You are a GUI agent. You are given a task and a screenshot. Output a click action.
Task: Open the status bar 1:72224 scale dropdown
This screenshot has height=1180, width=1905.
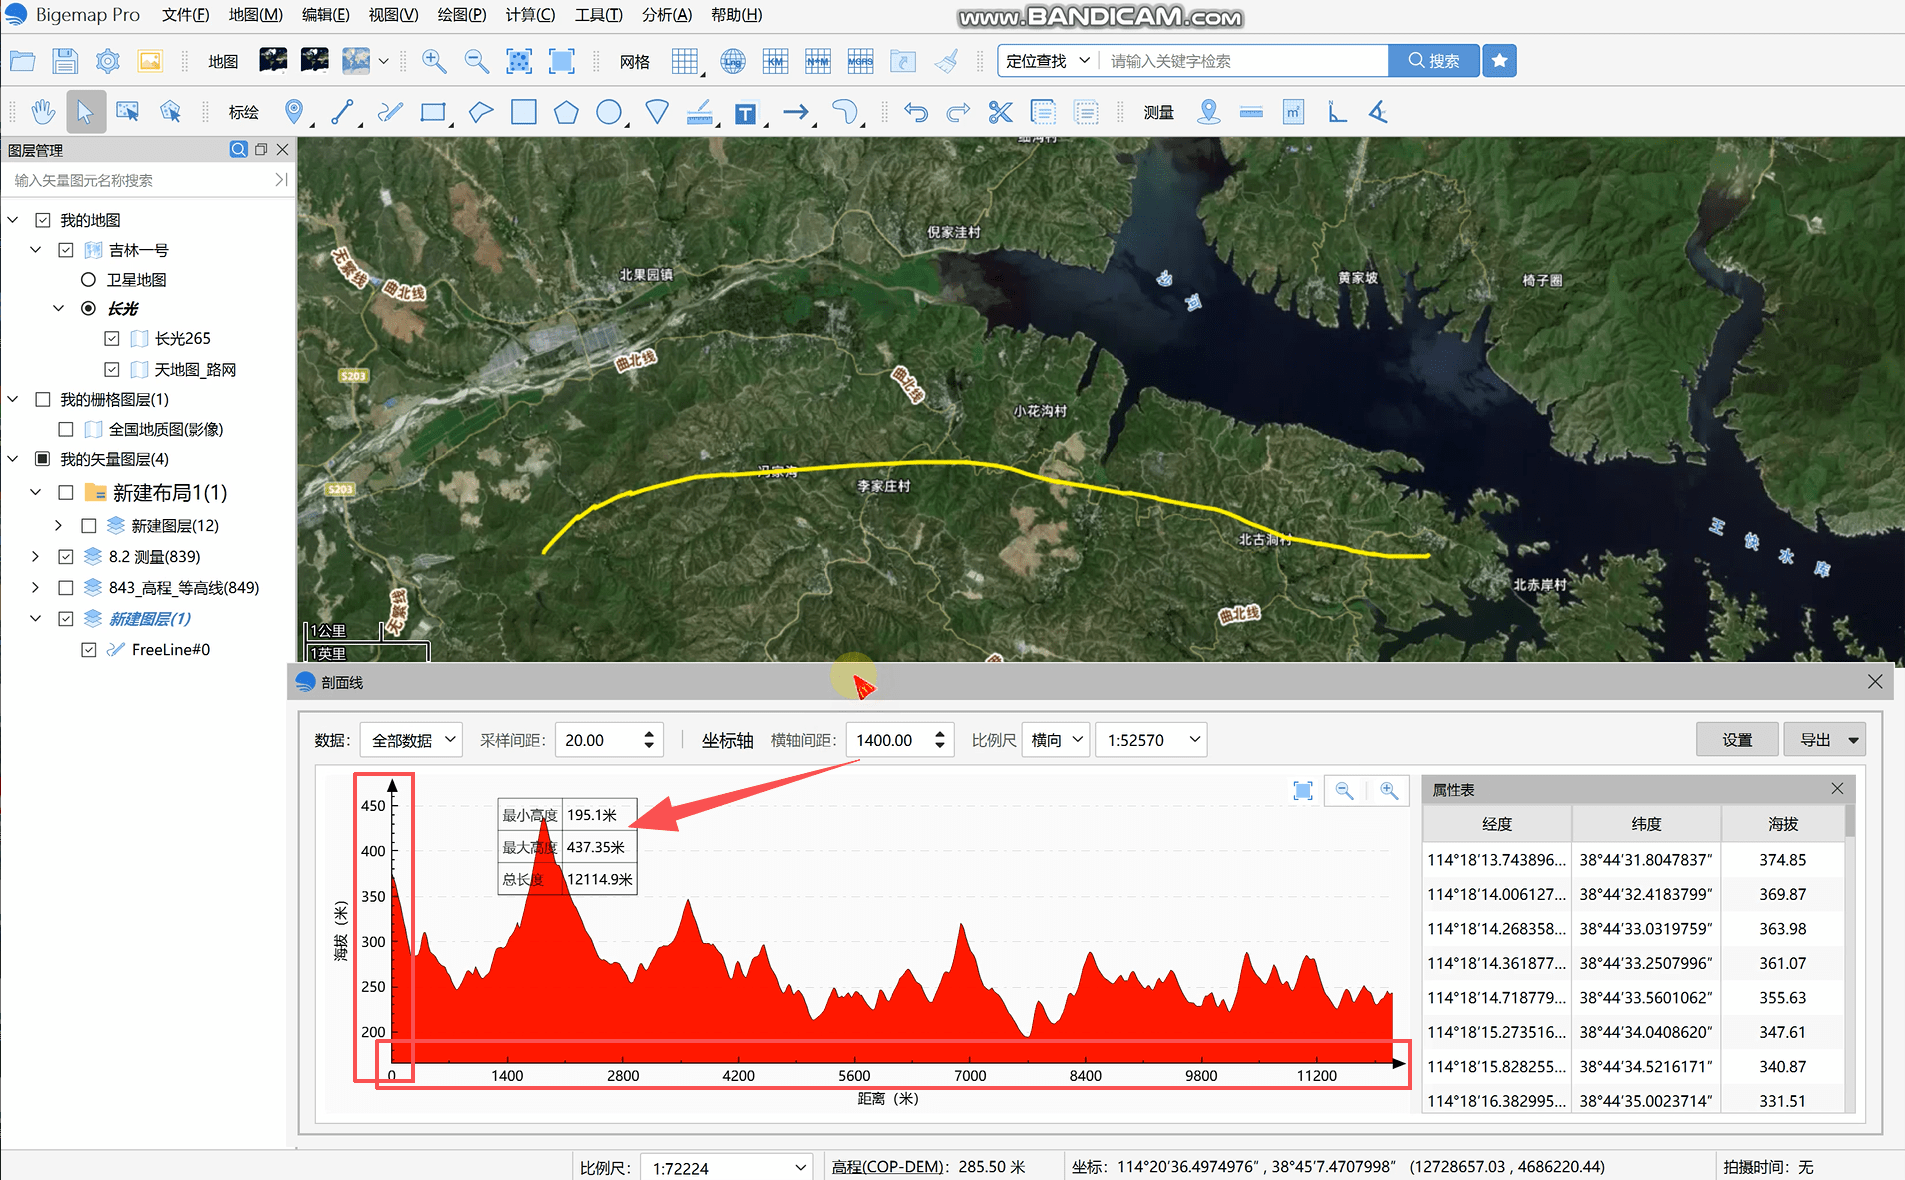(x=726, y=1167)
